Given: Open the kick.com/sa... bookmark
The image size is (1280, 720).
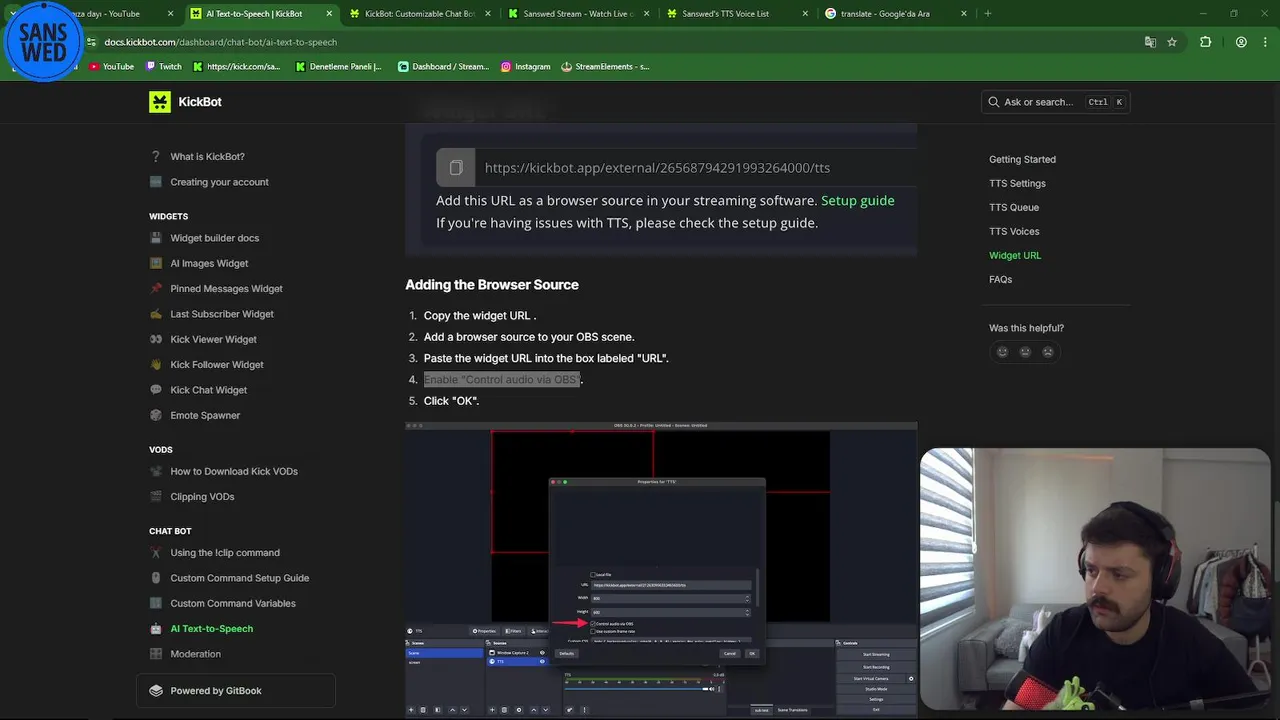Looking at the screenshot, I should (x=237, y=67).
